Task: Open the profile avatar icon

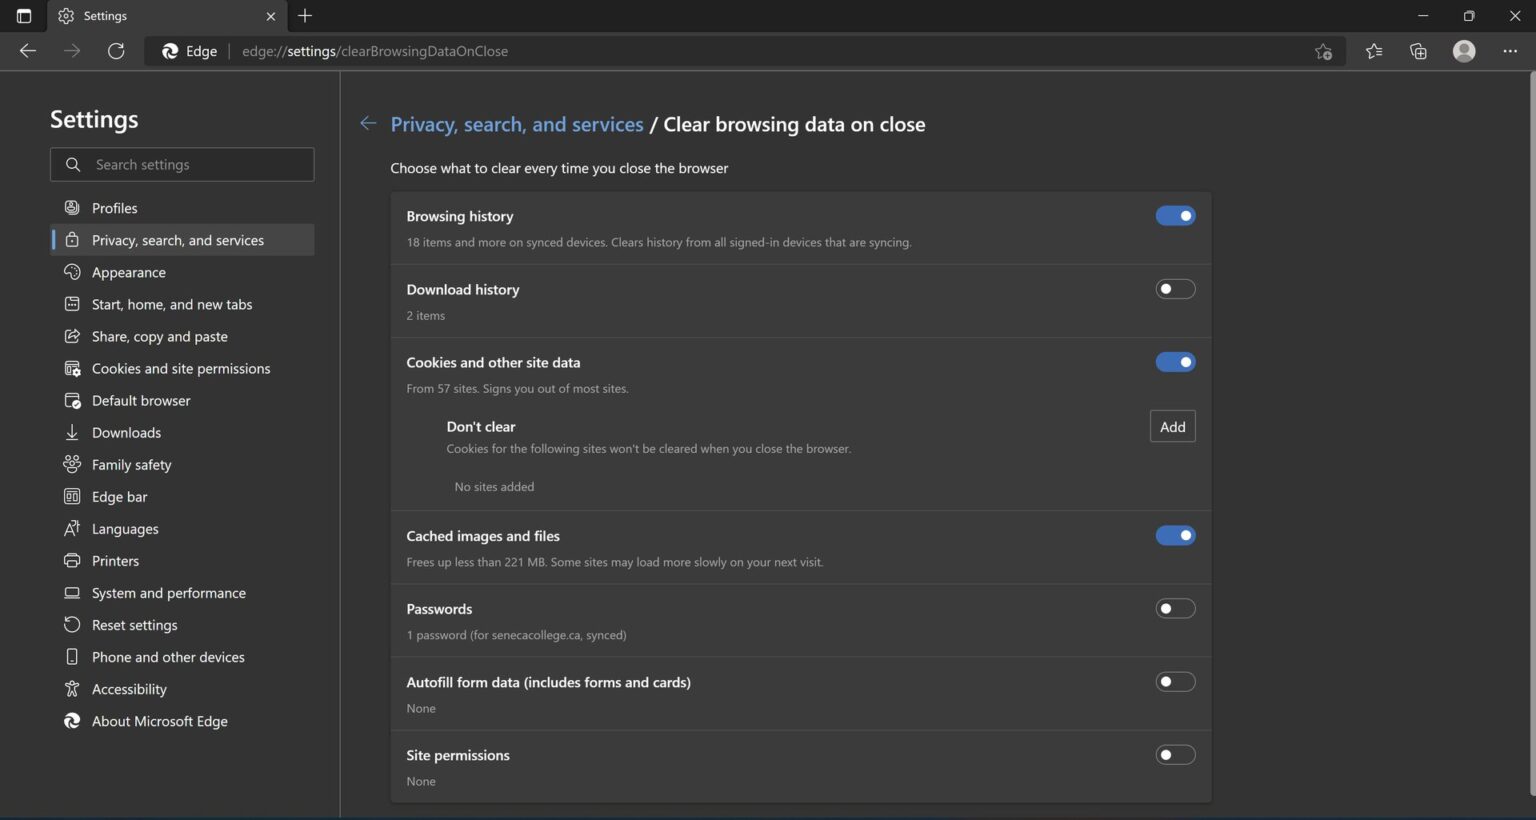Action: pyautogui.click(x=1463, y=51)
